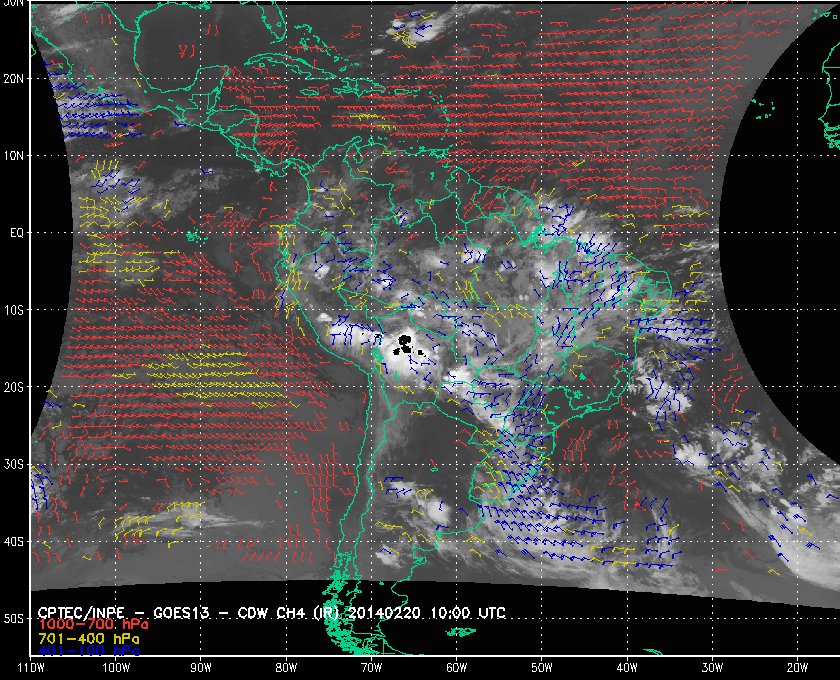Click the 30W longitude label
Viewport: 840px width, 680px height.
point(712,668)
